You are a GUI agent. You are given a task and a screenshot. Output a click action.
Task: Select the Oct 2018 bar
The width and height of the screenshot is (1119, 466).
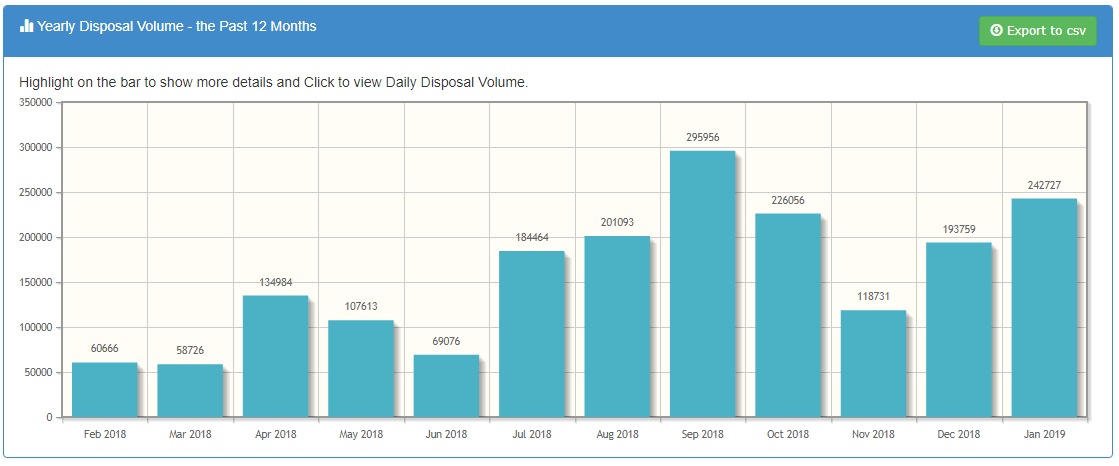click(788, 315)
